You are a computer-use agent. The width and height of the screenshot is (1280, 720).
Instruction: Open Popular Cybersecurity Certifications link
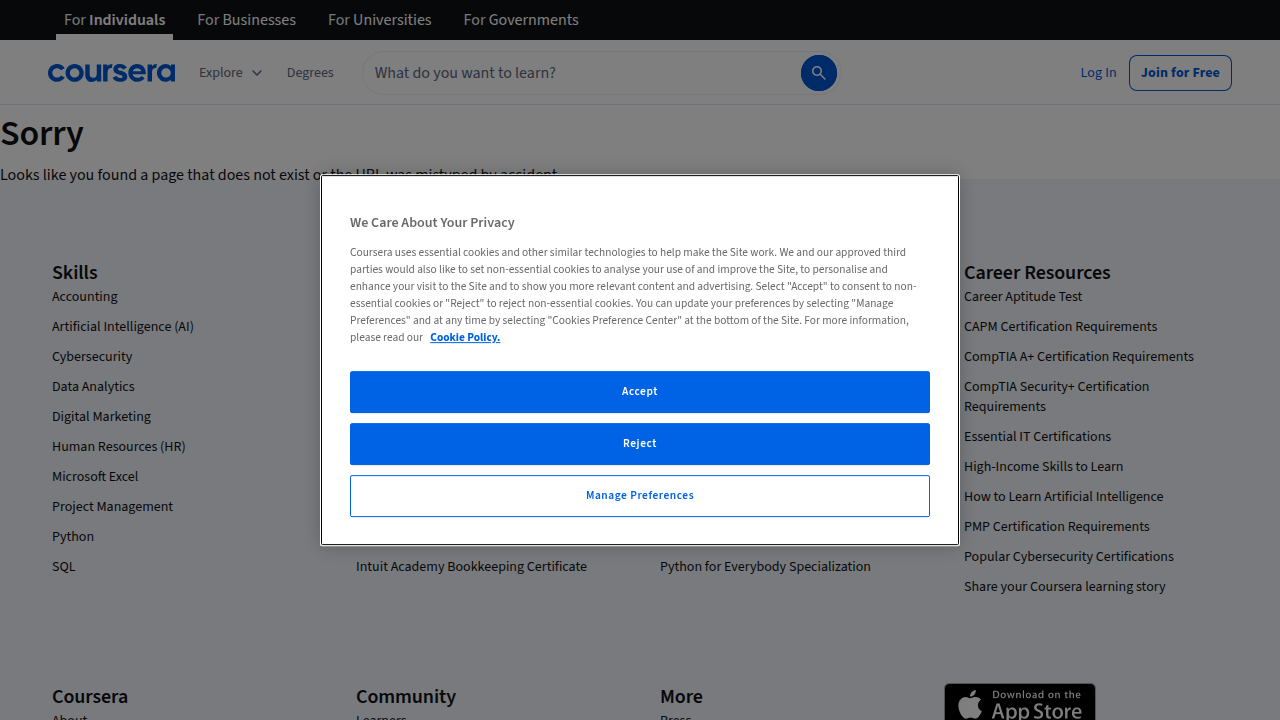(x=1069, y=557)
